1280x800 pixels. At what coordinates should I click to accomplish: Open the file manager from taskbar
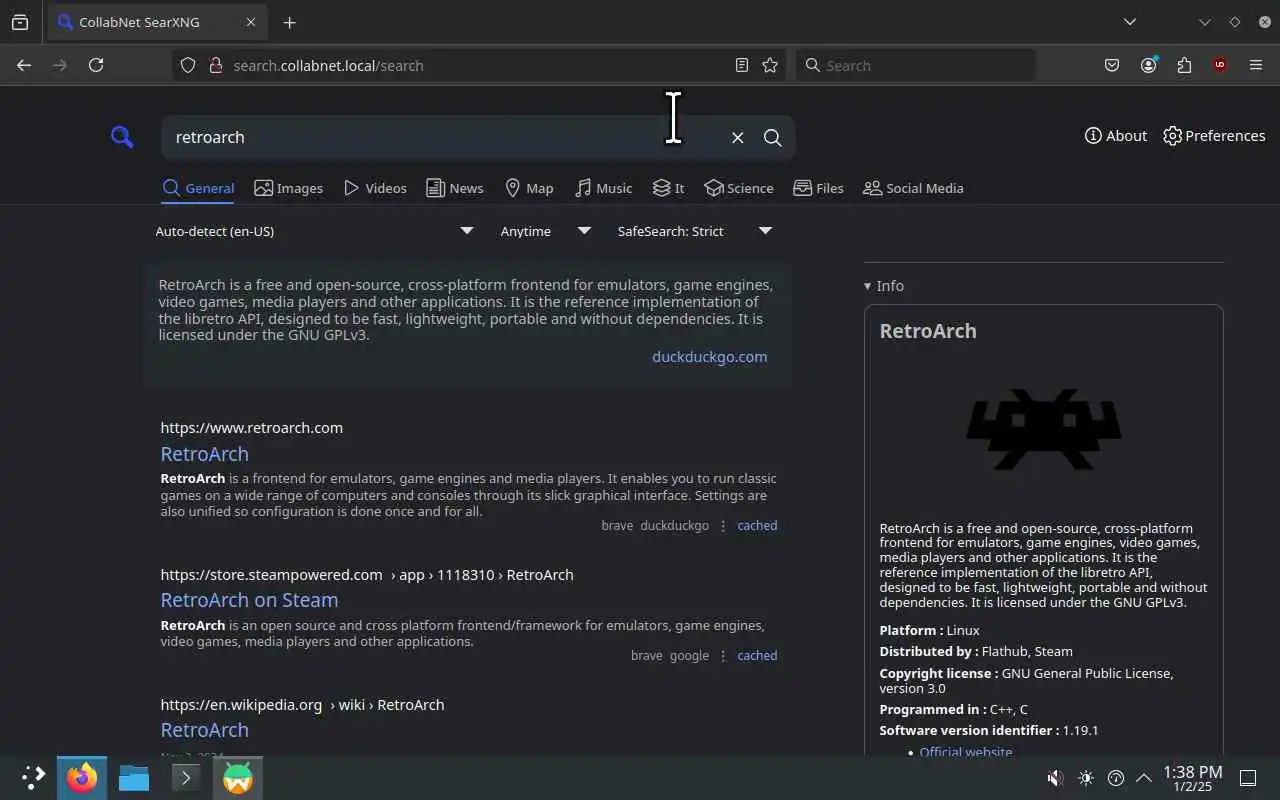134,777
